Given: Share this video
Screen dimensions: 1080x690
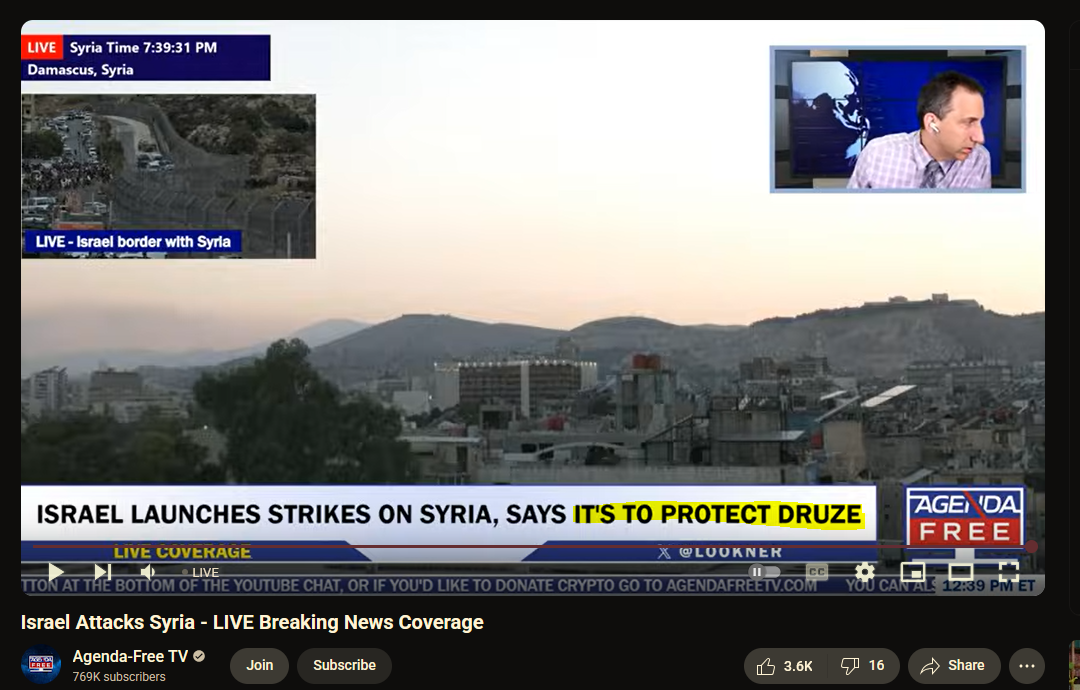Looking at the screenshot, I should [954, 666].
